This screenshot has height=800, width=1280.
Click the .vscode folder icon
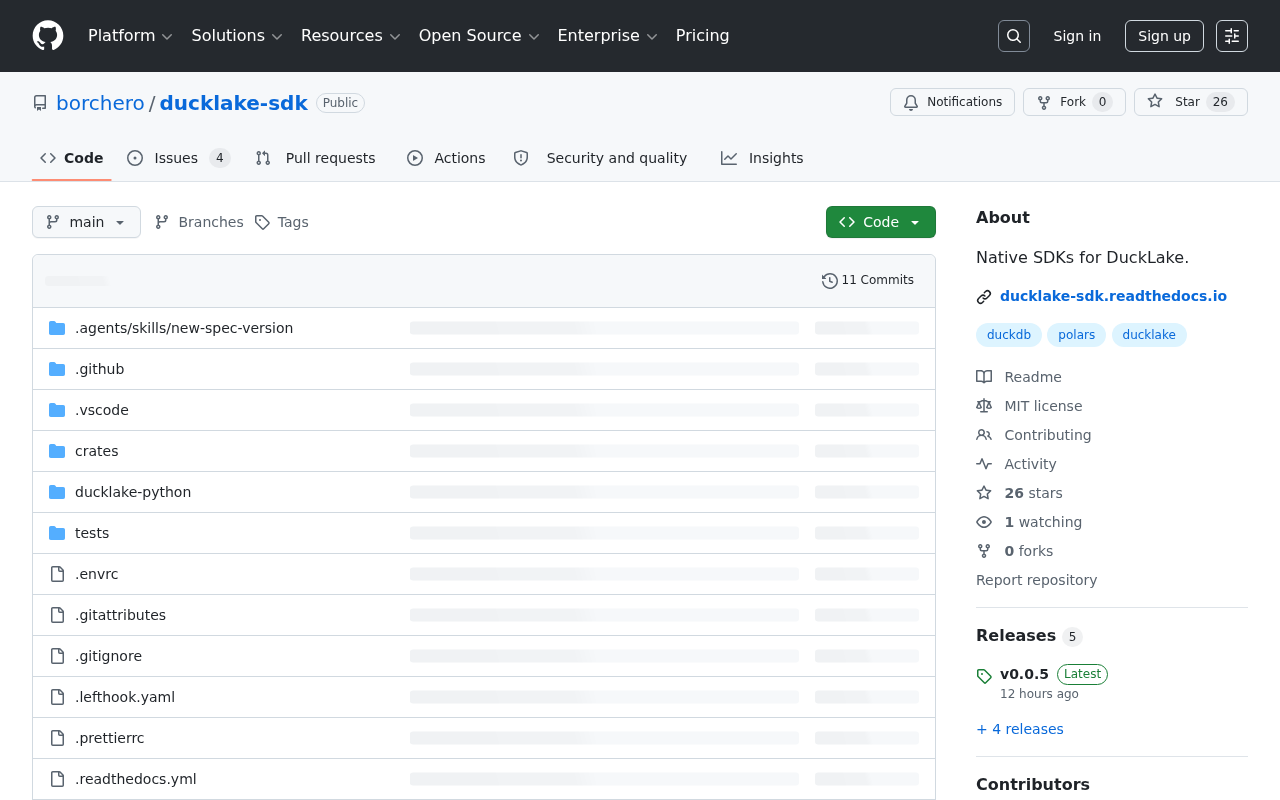click(x=57, y=410)
